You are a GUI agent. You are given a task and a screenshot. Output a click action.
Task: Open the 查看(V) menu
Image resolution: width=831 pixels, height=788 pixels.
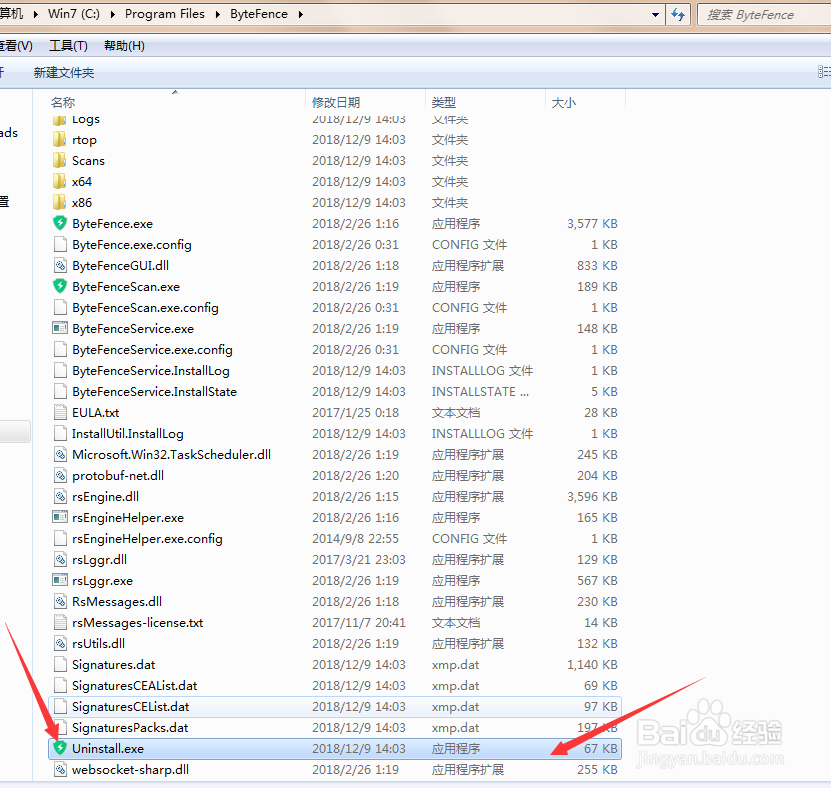[16, 46]
